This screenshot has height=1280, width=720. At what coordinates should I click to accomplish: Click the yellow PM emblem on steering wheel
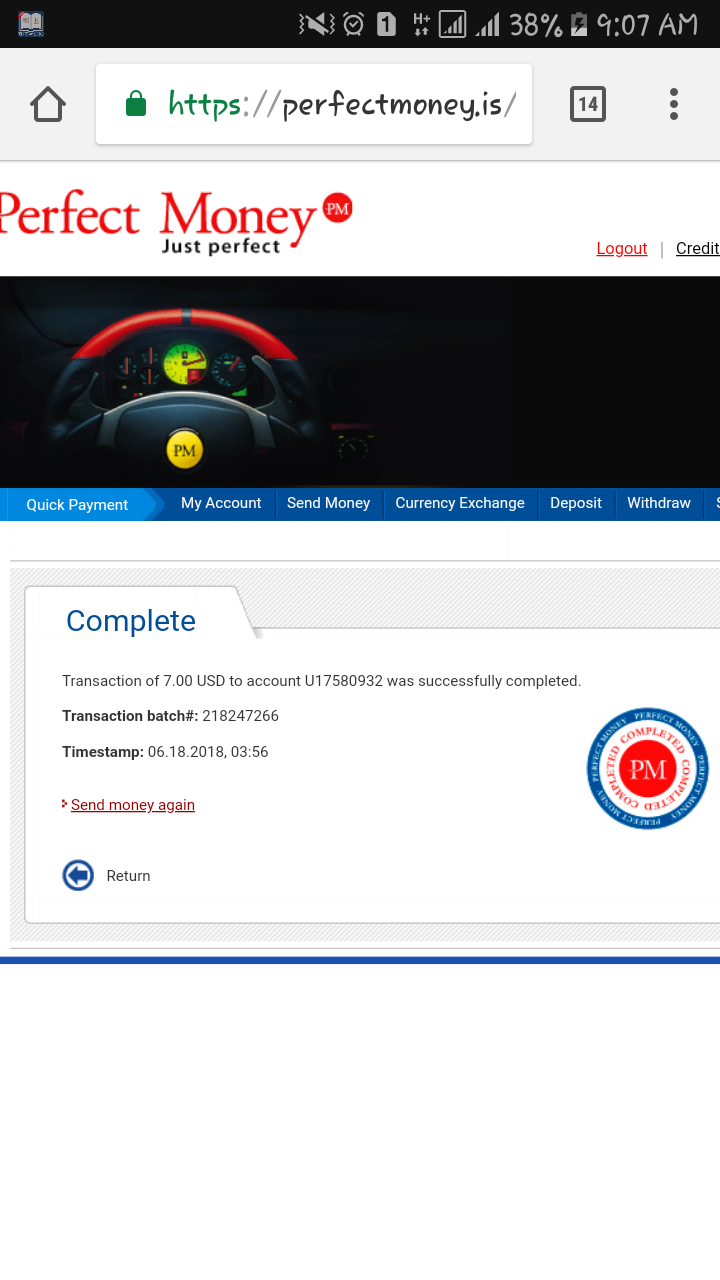tap(185, 450)
